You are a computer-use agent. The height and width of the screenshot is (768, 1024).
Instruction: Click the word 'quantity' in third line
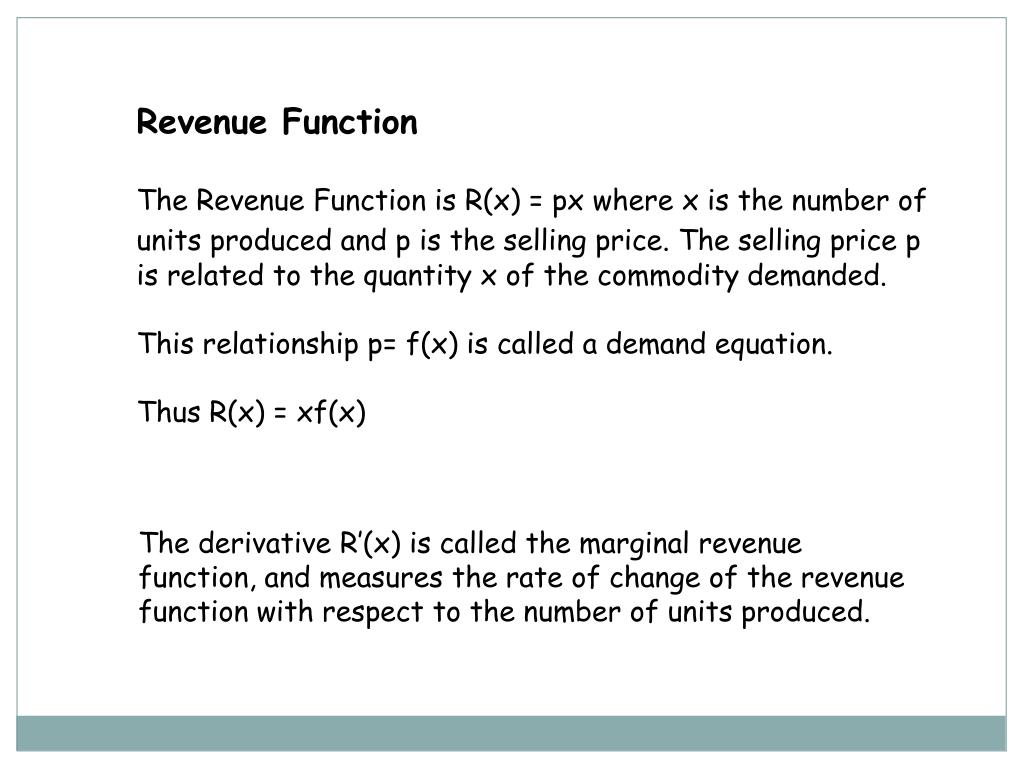[x=417, y=275]
